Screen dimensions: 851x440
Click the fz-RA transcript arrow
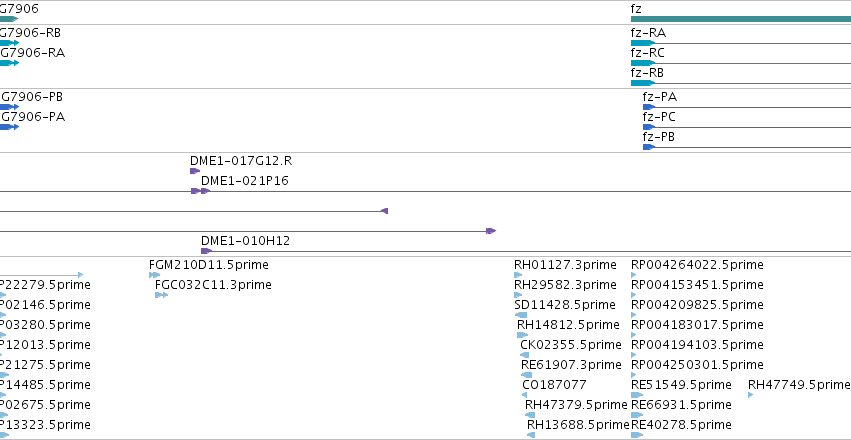pyautogui.click(x=643, y=43)
